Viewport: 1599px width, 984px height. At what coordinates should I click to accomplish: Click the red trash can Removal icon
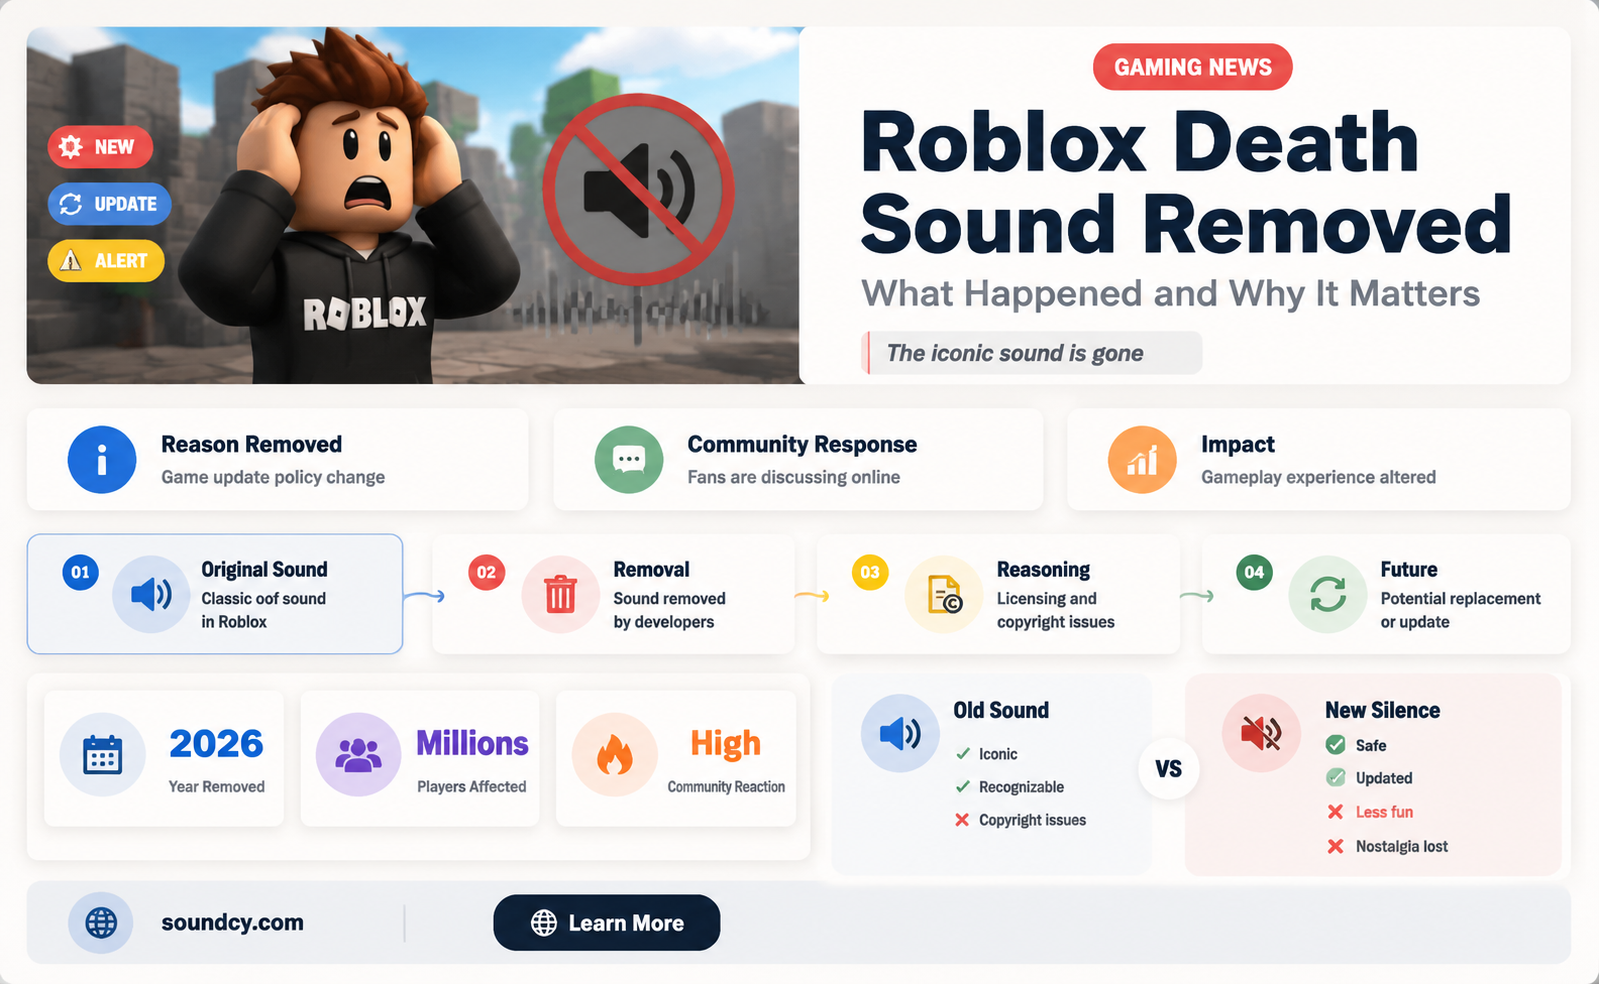point(560,594)
